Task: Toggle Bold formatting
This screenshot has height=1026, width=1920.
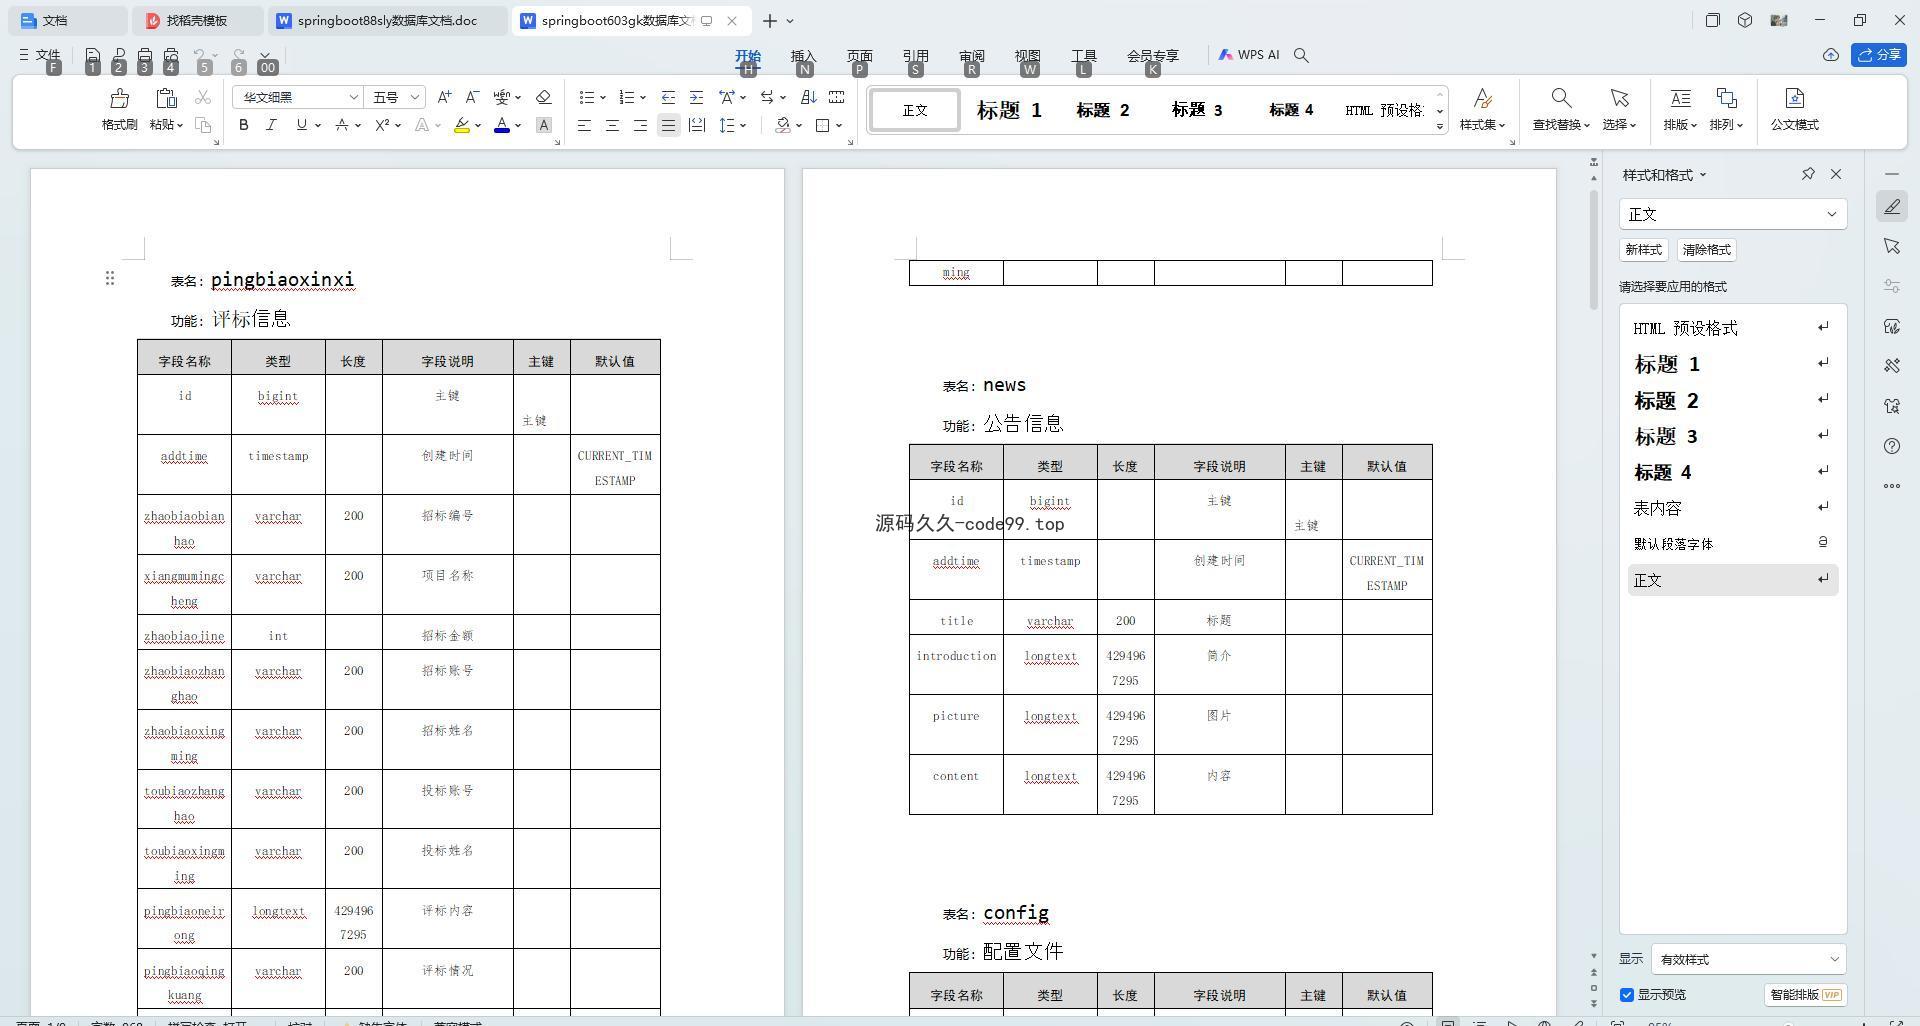Action: (243, 125)
